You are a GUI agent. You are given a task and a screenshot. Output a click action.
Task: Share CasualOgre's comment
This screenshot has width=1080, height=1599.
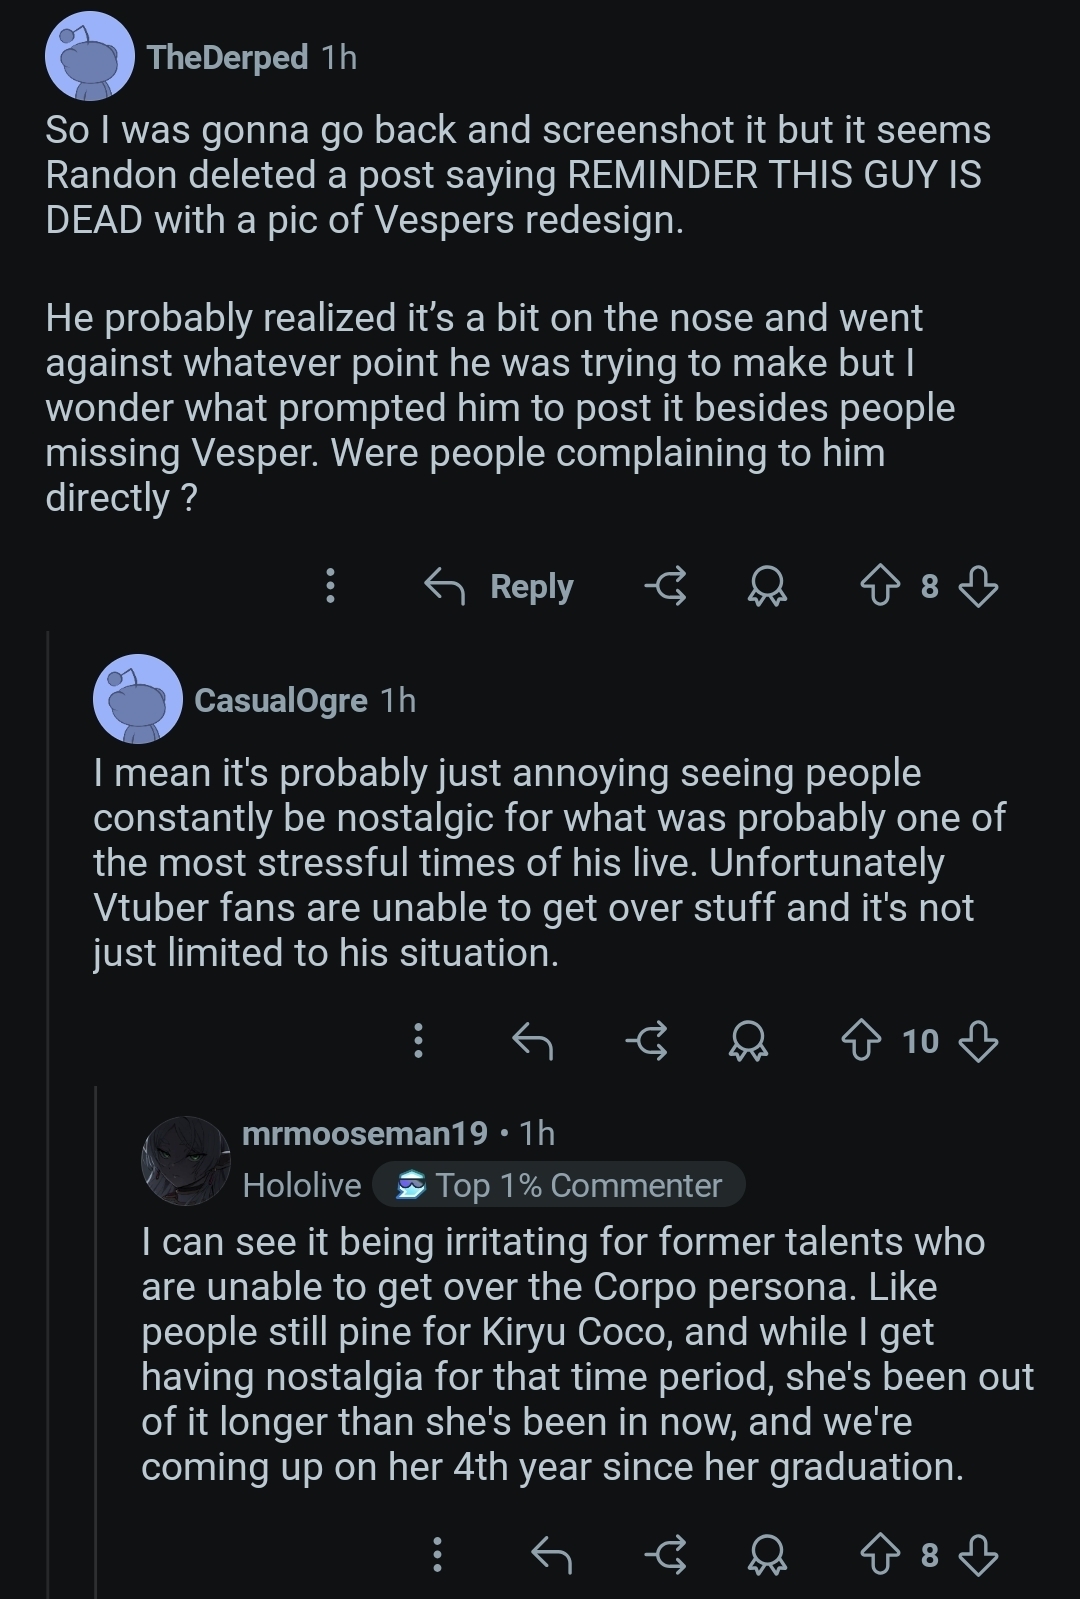coord(647,1042)
